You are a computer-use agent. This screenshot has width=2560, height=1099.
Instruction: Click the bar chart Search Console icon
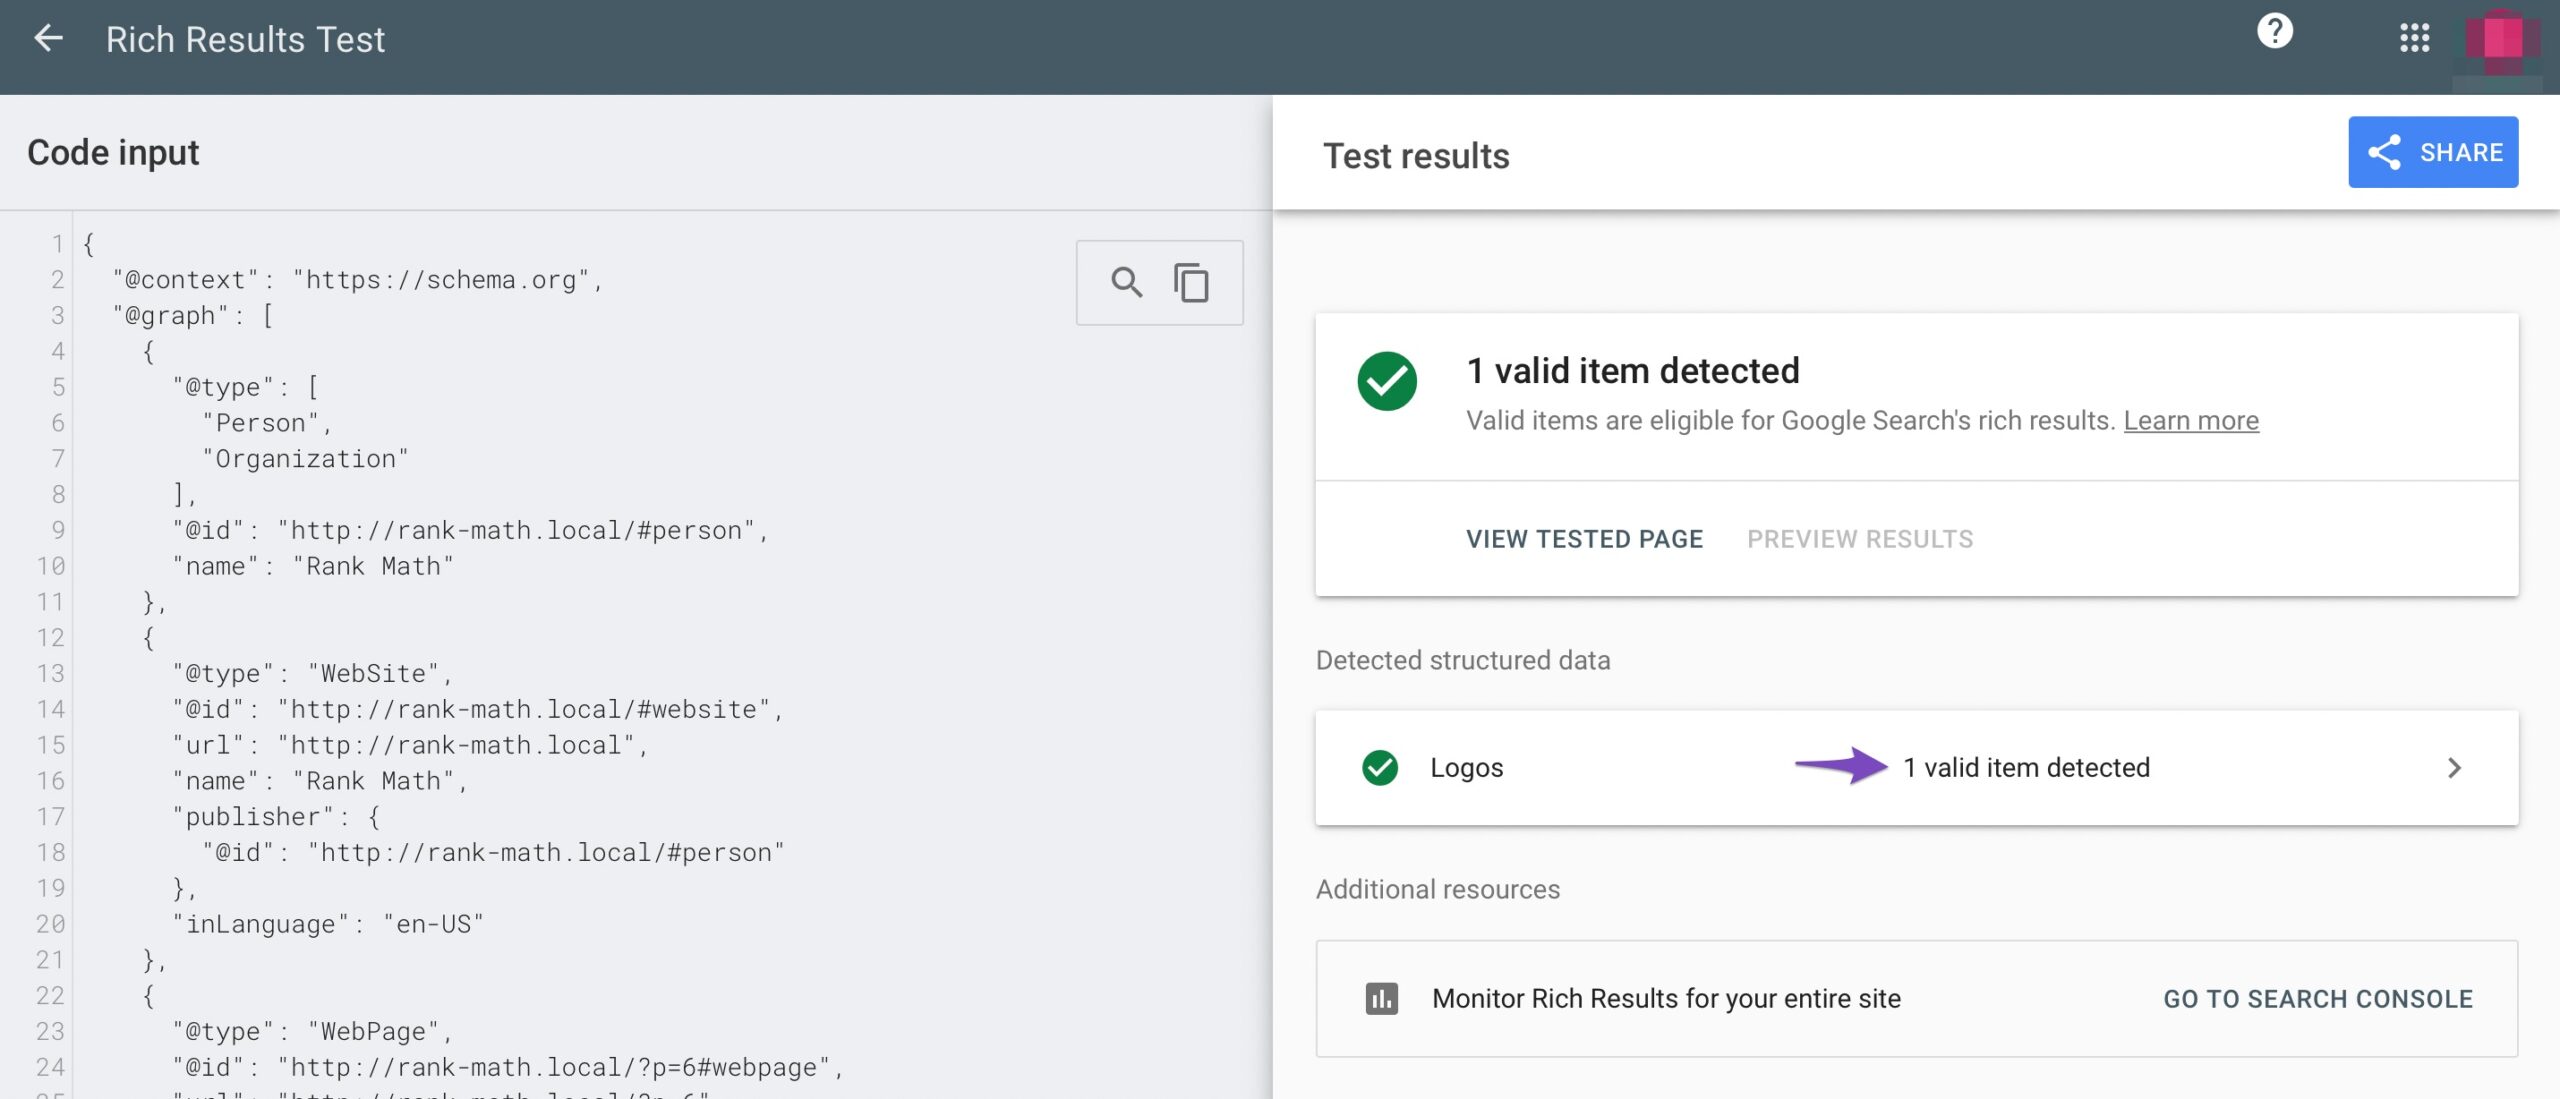tap(1382, 998)
